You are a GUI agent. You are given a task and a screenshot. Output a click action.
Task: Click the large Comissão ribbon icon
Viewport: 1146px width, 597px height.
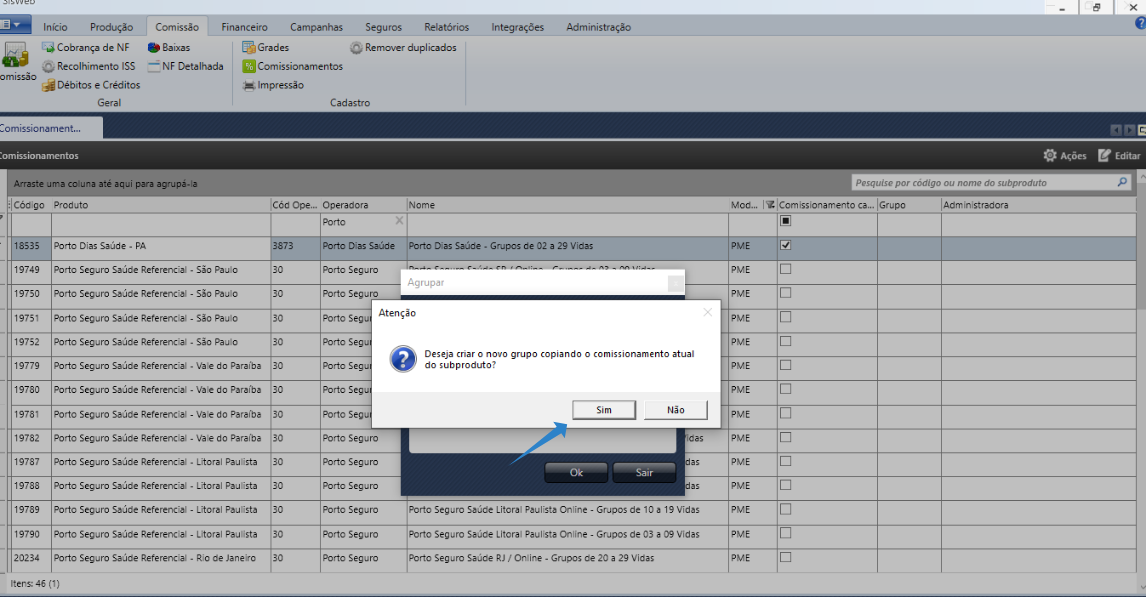15,56
